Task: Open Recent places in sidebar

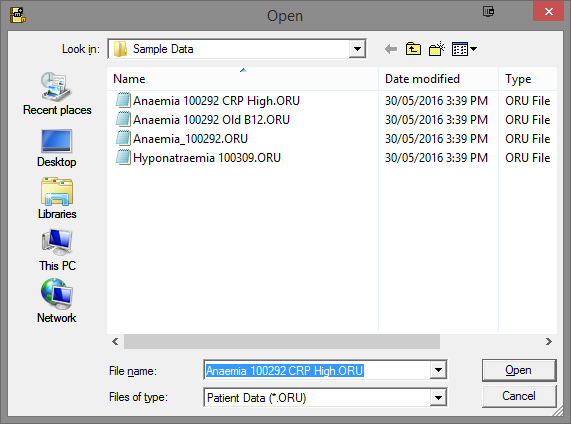Action: pyautogui.click(x=57, y=94)
